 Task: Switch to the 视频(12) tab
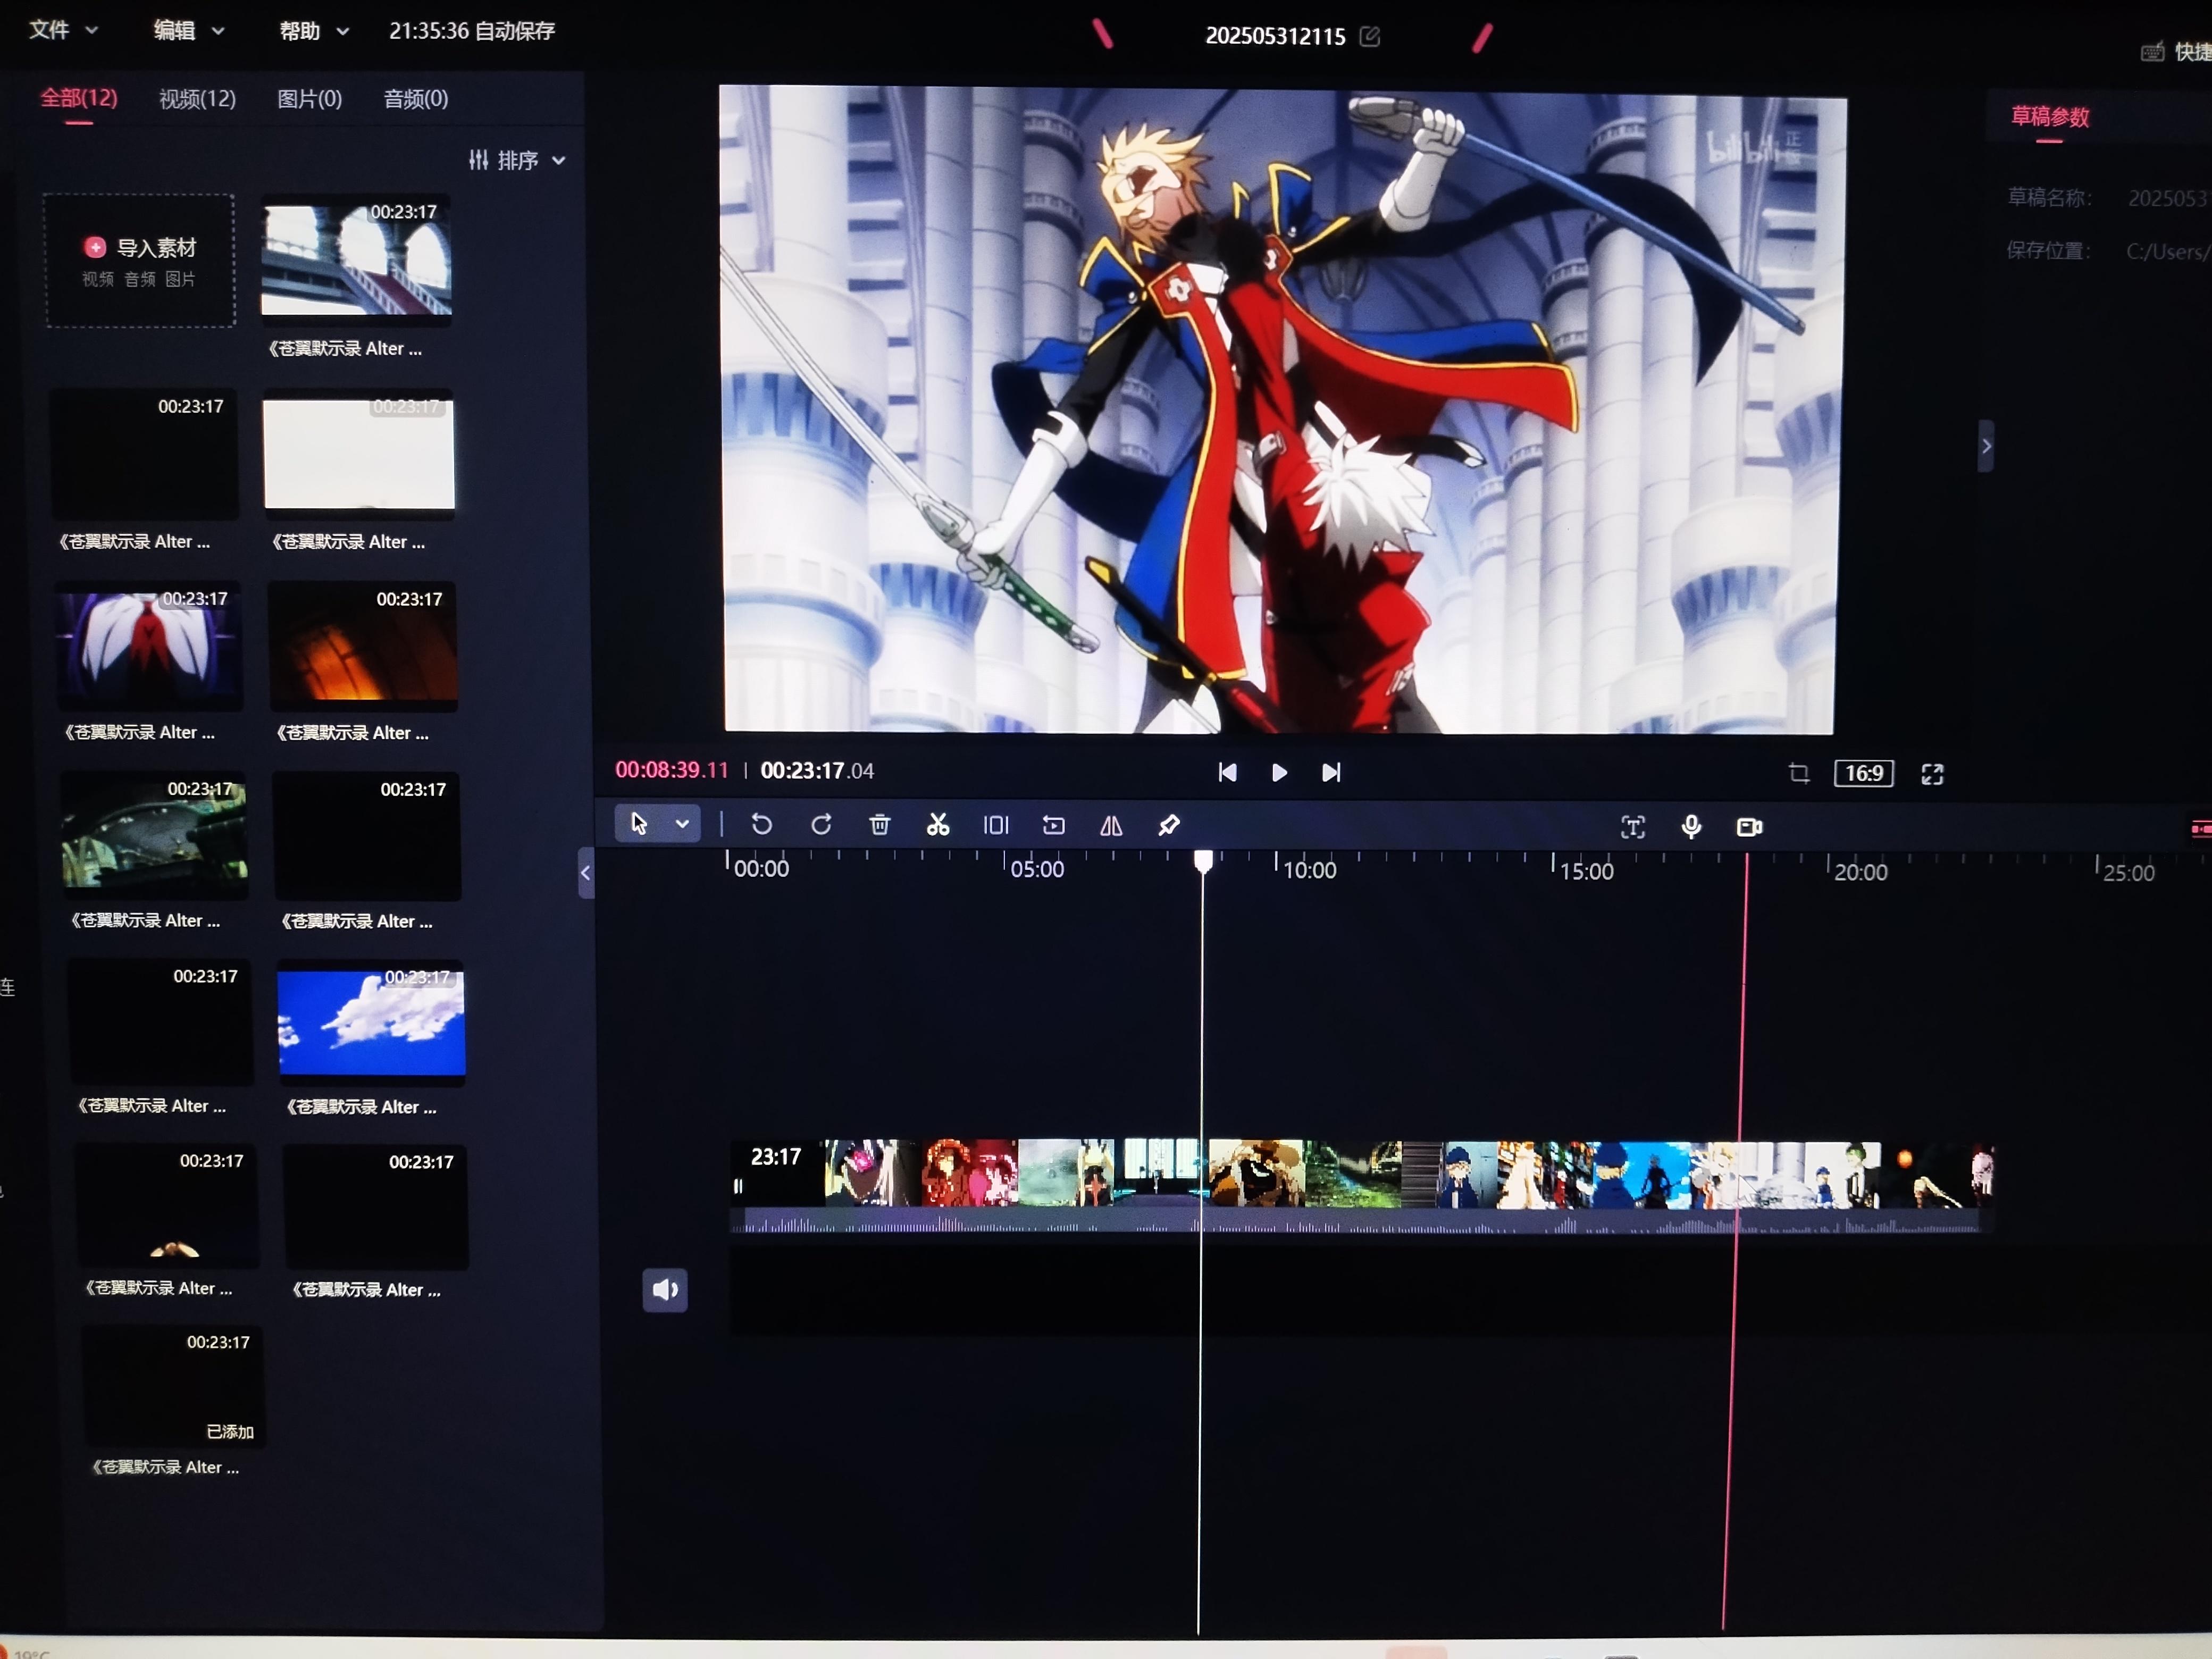pos(198,99)
